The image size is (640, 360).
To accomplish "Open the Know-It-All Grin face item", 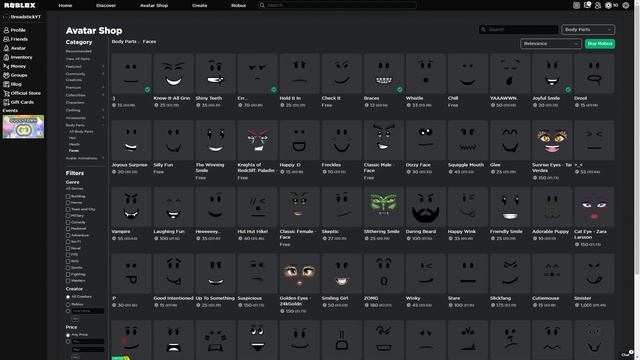I will point(173,73).
